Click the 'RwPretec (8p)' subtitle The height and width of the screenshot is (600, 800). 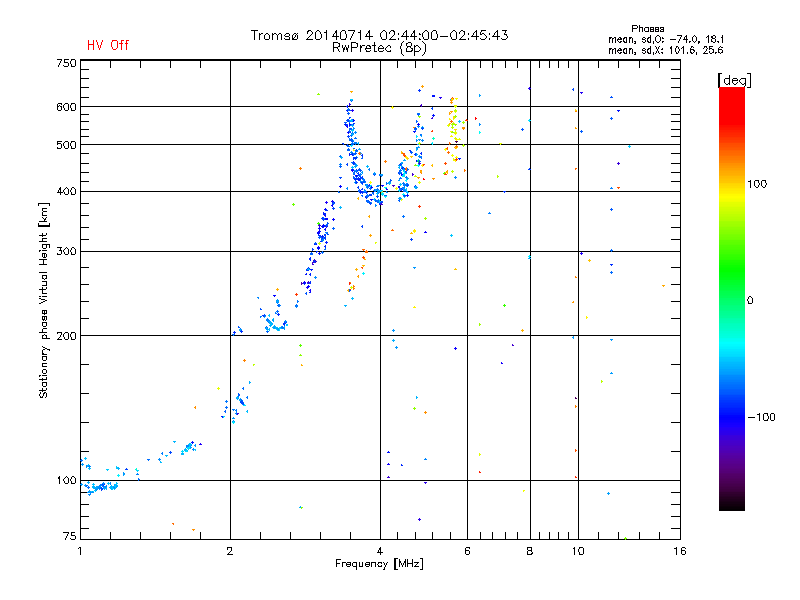(x=379, y=48)
